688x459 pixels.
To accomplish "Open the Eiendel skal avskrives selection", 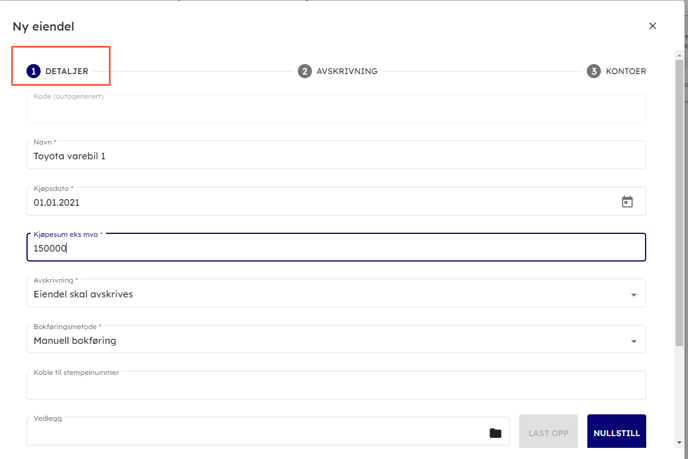I will pyautogui.click(x=320, y=294).
